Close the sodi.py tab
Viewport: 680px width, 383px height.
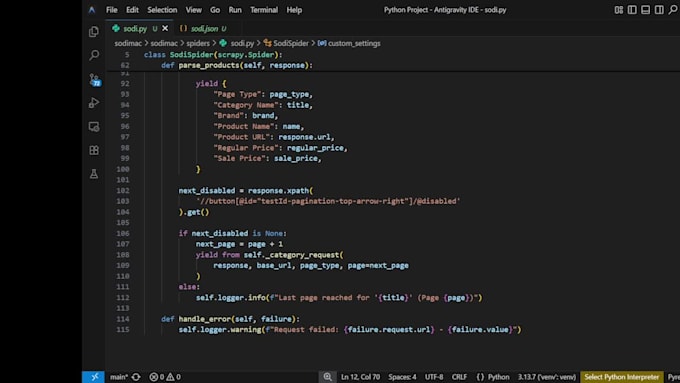click(x=165, y=29)
